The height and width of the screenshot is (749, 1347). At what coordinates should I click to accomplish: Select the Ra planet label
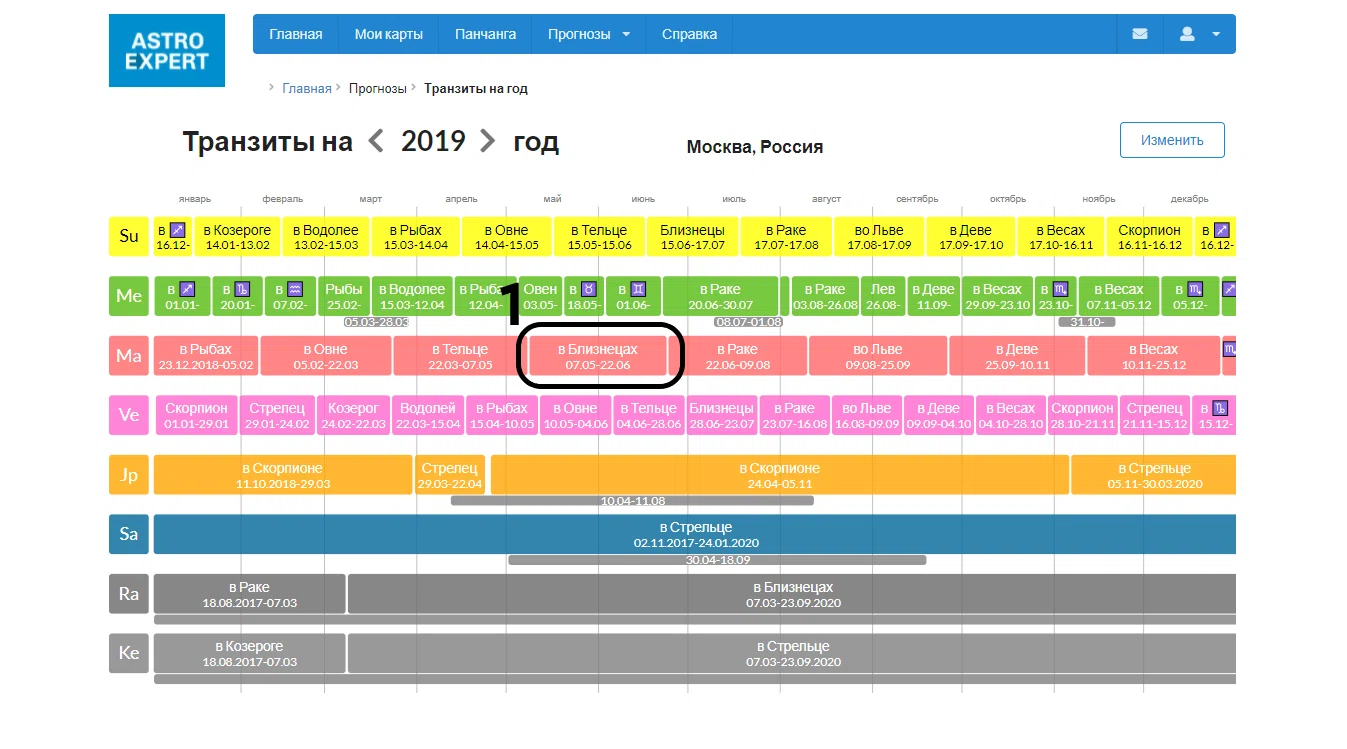click(x=129, y=594)
